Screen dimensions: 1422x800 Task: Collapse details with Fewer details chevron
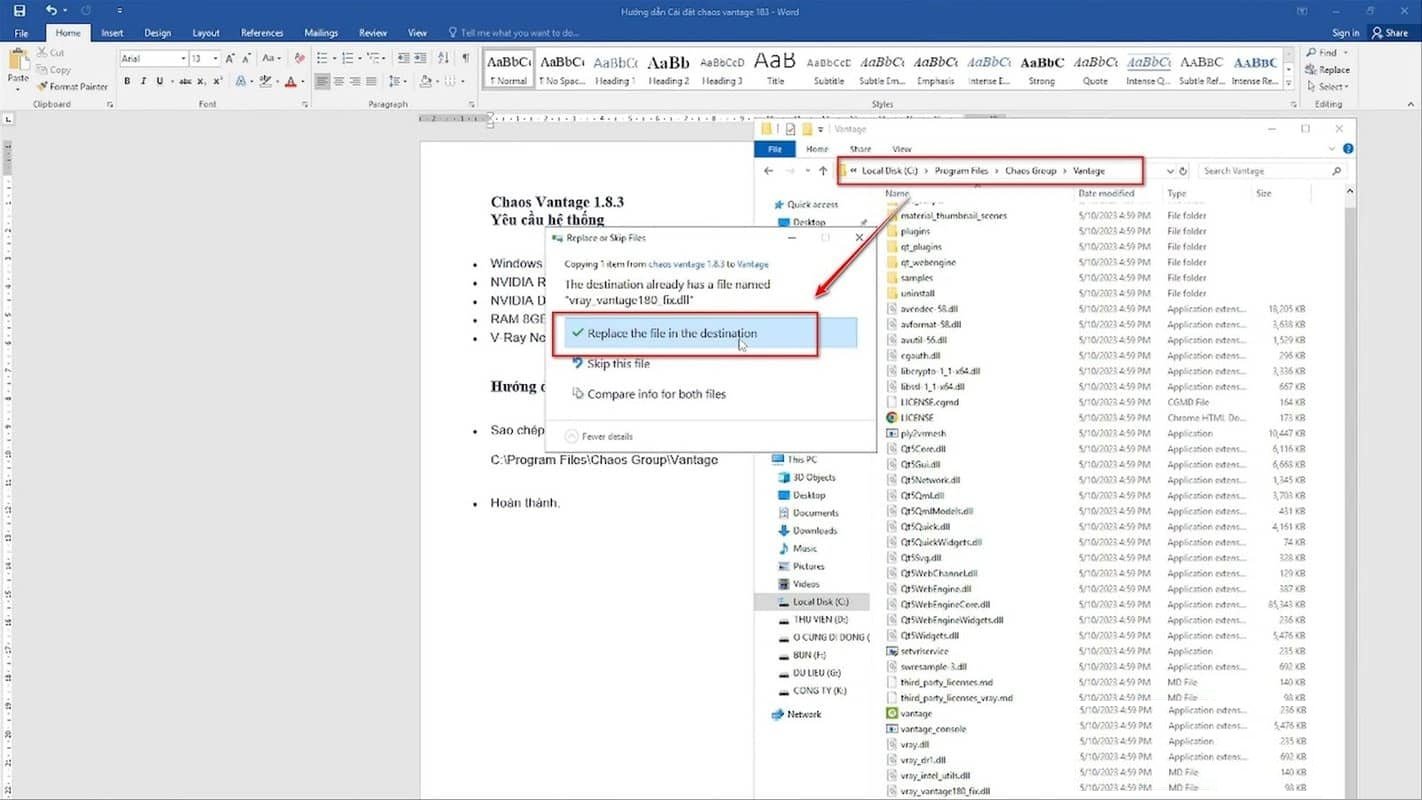[572, 436]
